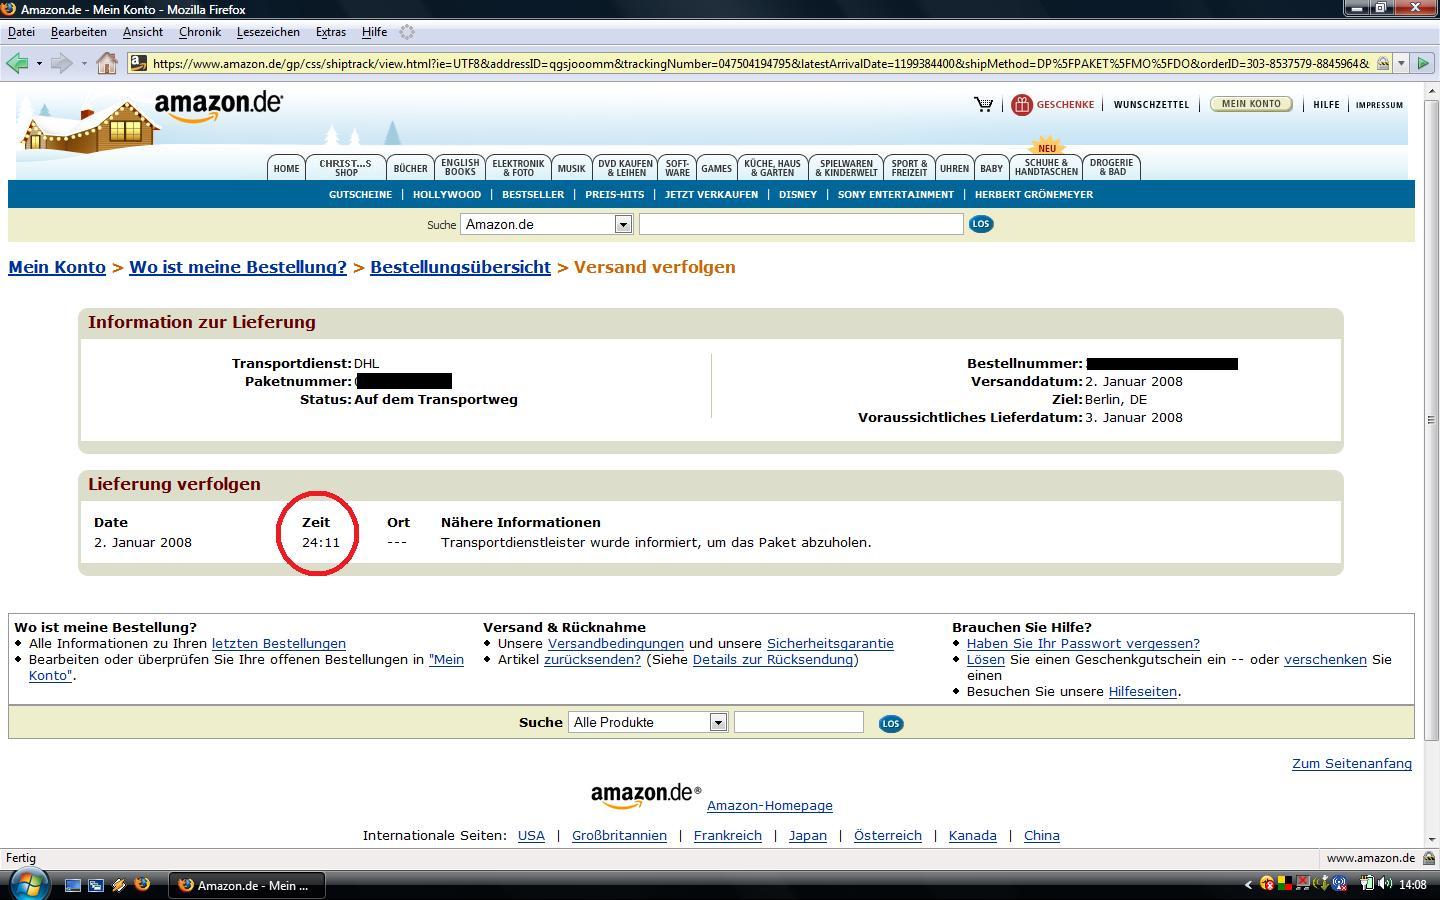The height and width of the screenshot is (900, 1440).
Task: Select the BÜCHER navigation tab
Action: tap(410, 168)
